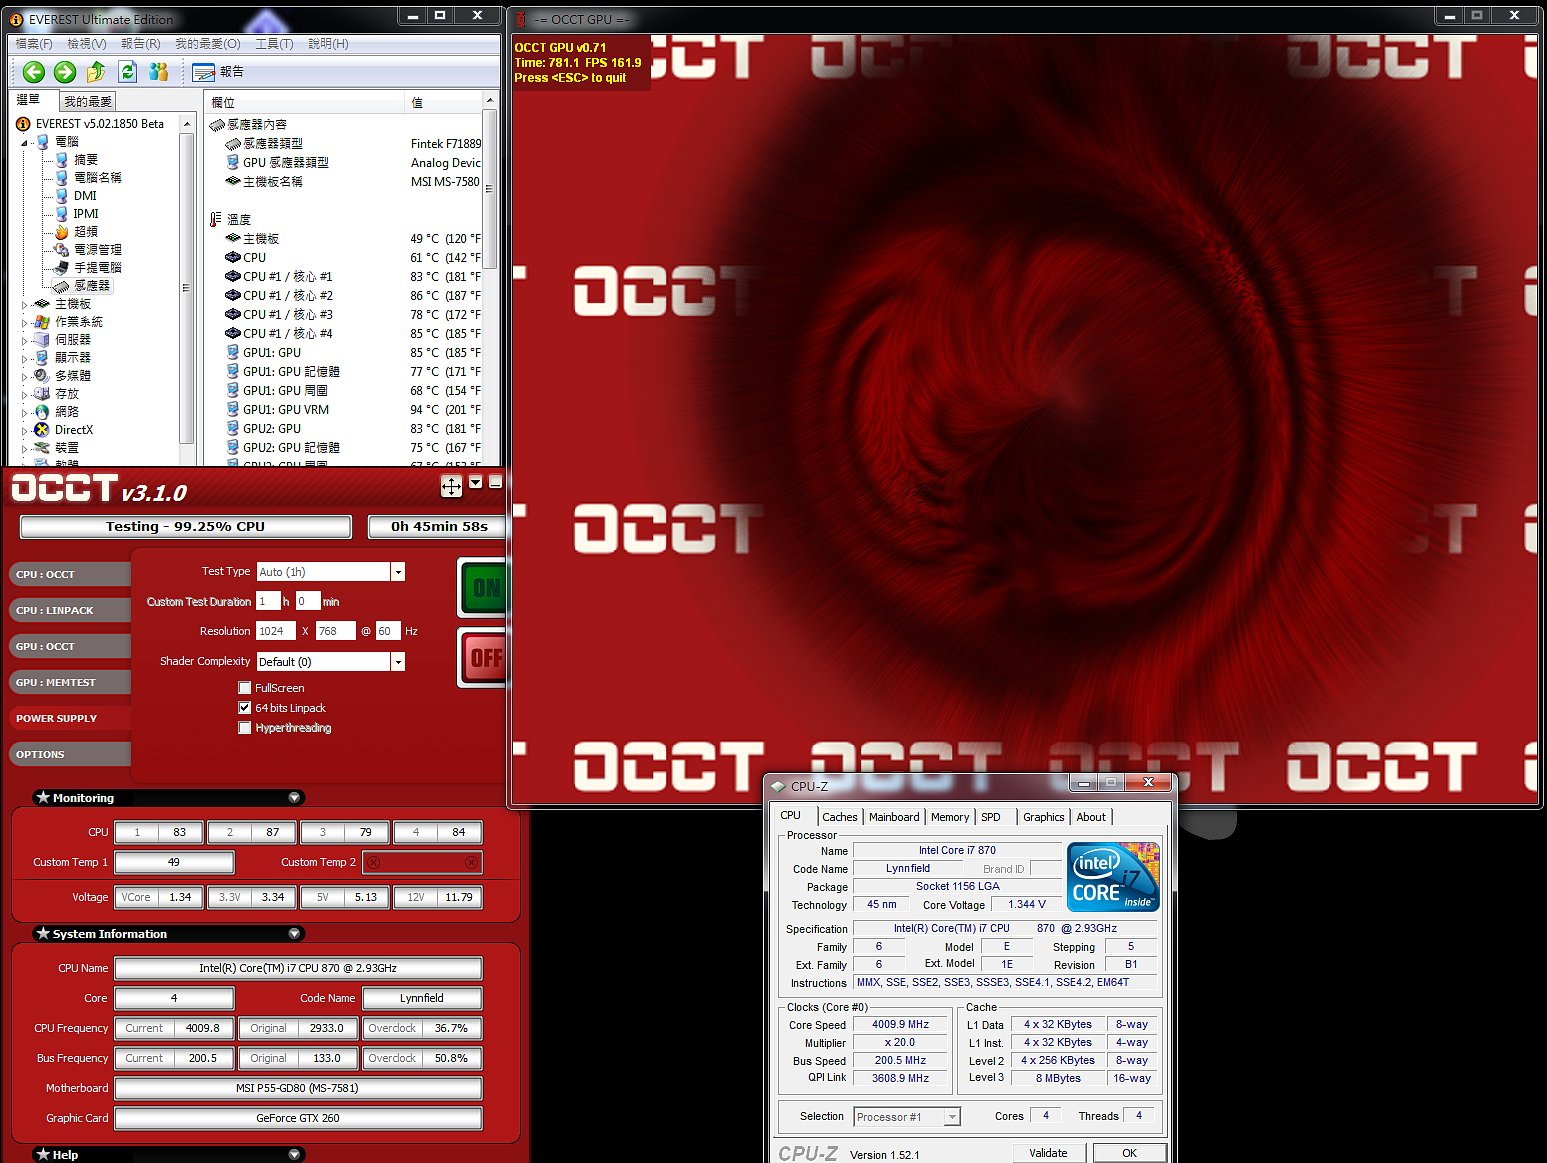Screen dimensions: 1547x1163
Task: Click the star icon beside System Information
Action: [x=43, y=933]
